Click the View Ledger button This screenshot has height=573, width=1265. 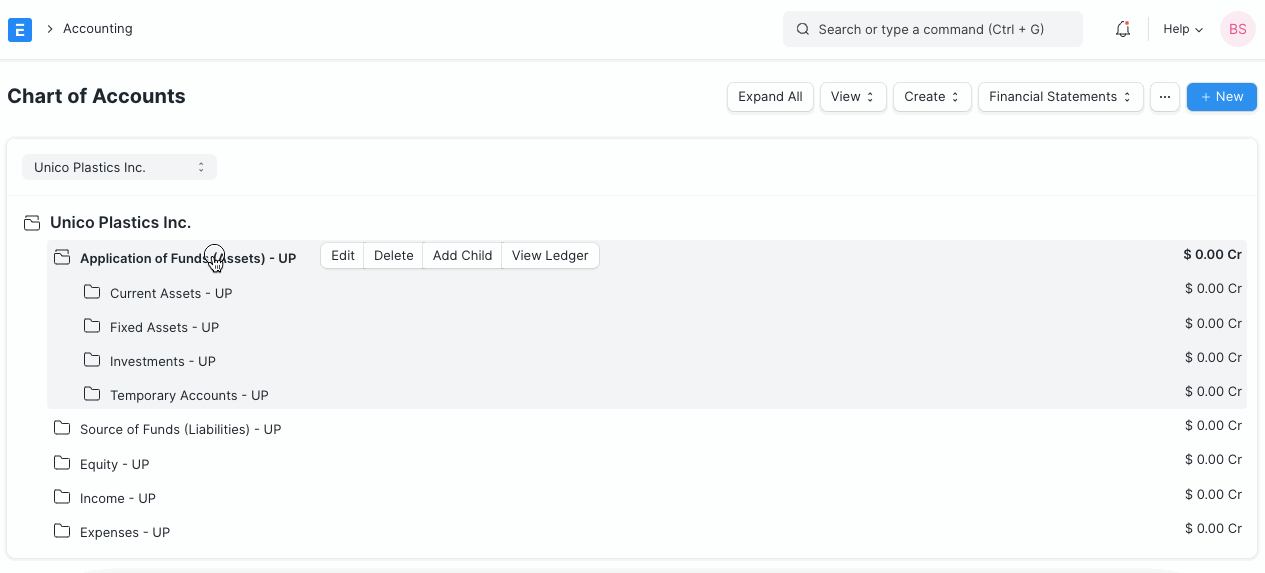pyautogui.click(x=550, y=256)
